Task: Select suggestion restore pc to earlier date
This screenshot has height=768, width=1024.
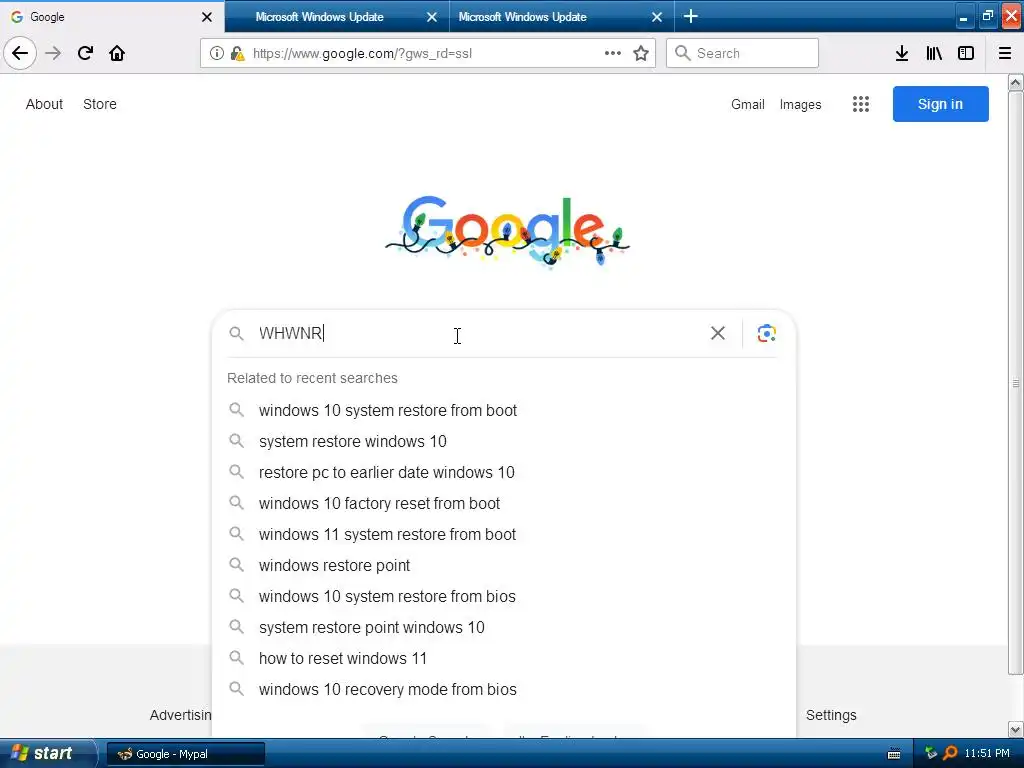Action: [504, 472]
